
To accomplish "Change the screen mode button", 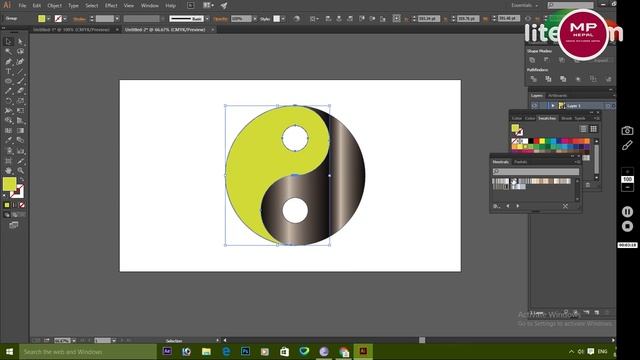I will (x=13, y=225).
